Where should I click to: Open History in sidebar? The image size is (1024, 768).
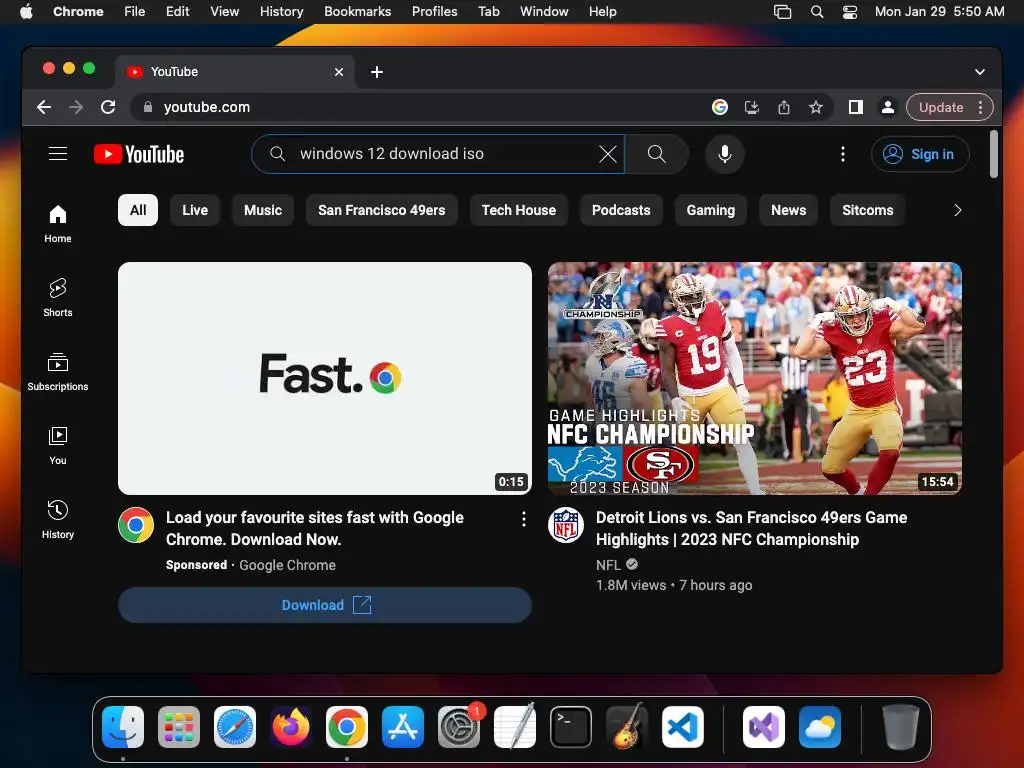tap(57, 519)
